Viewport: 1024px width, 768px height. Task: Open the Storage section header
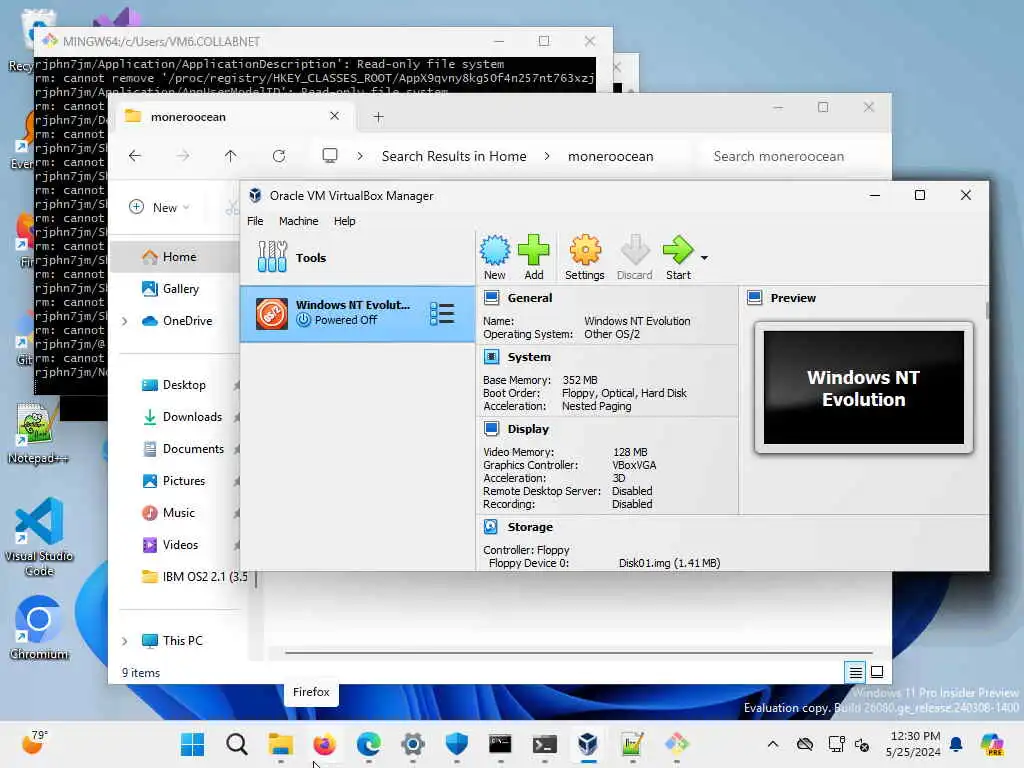530,527
